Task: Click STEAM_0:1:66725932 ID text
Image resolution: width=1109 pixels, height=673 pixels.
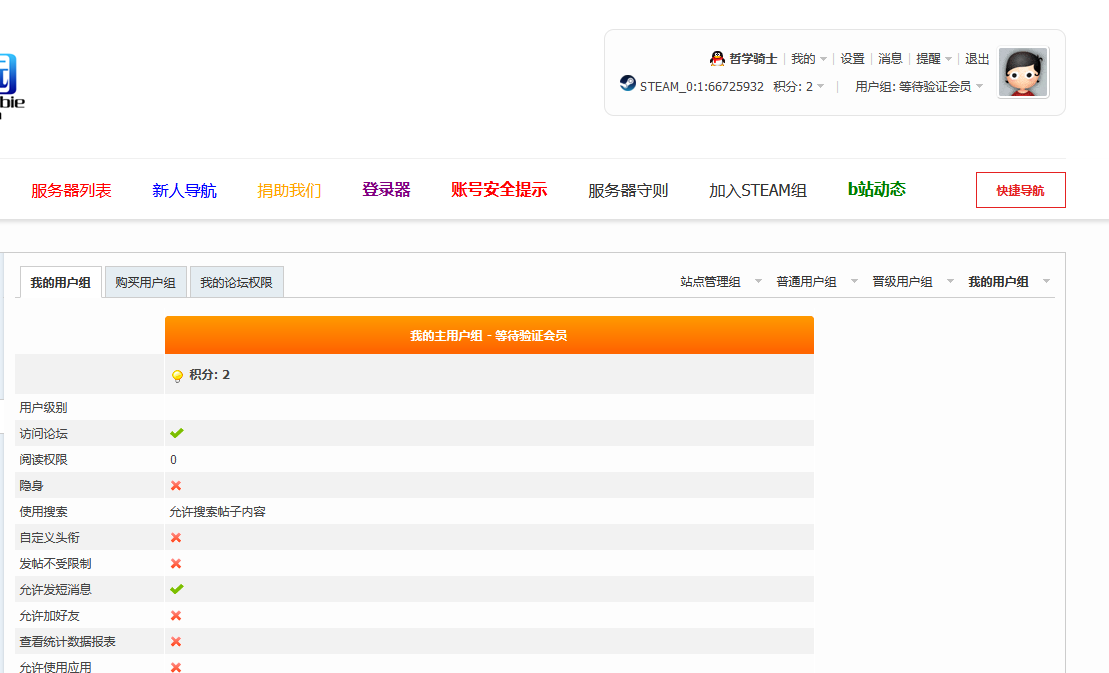Action: tap(702, 86)
